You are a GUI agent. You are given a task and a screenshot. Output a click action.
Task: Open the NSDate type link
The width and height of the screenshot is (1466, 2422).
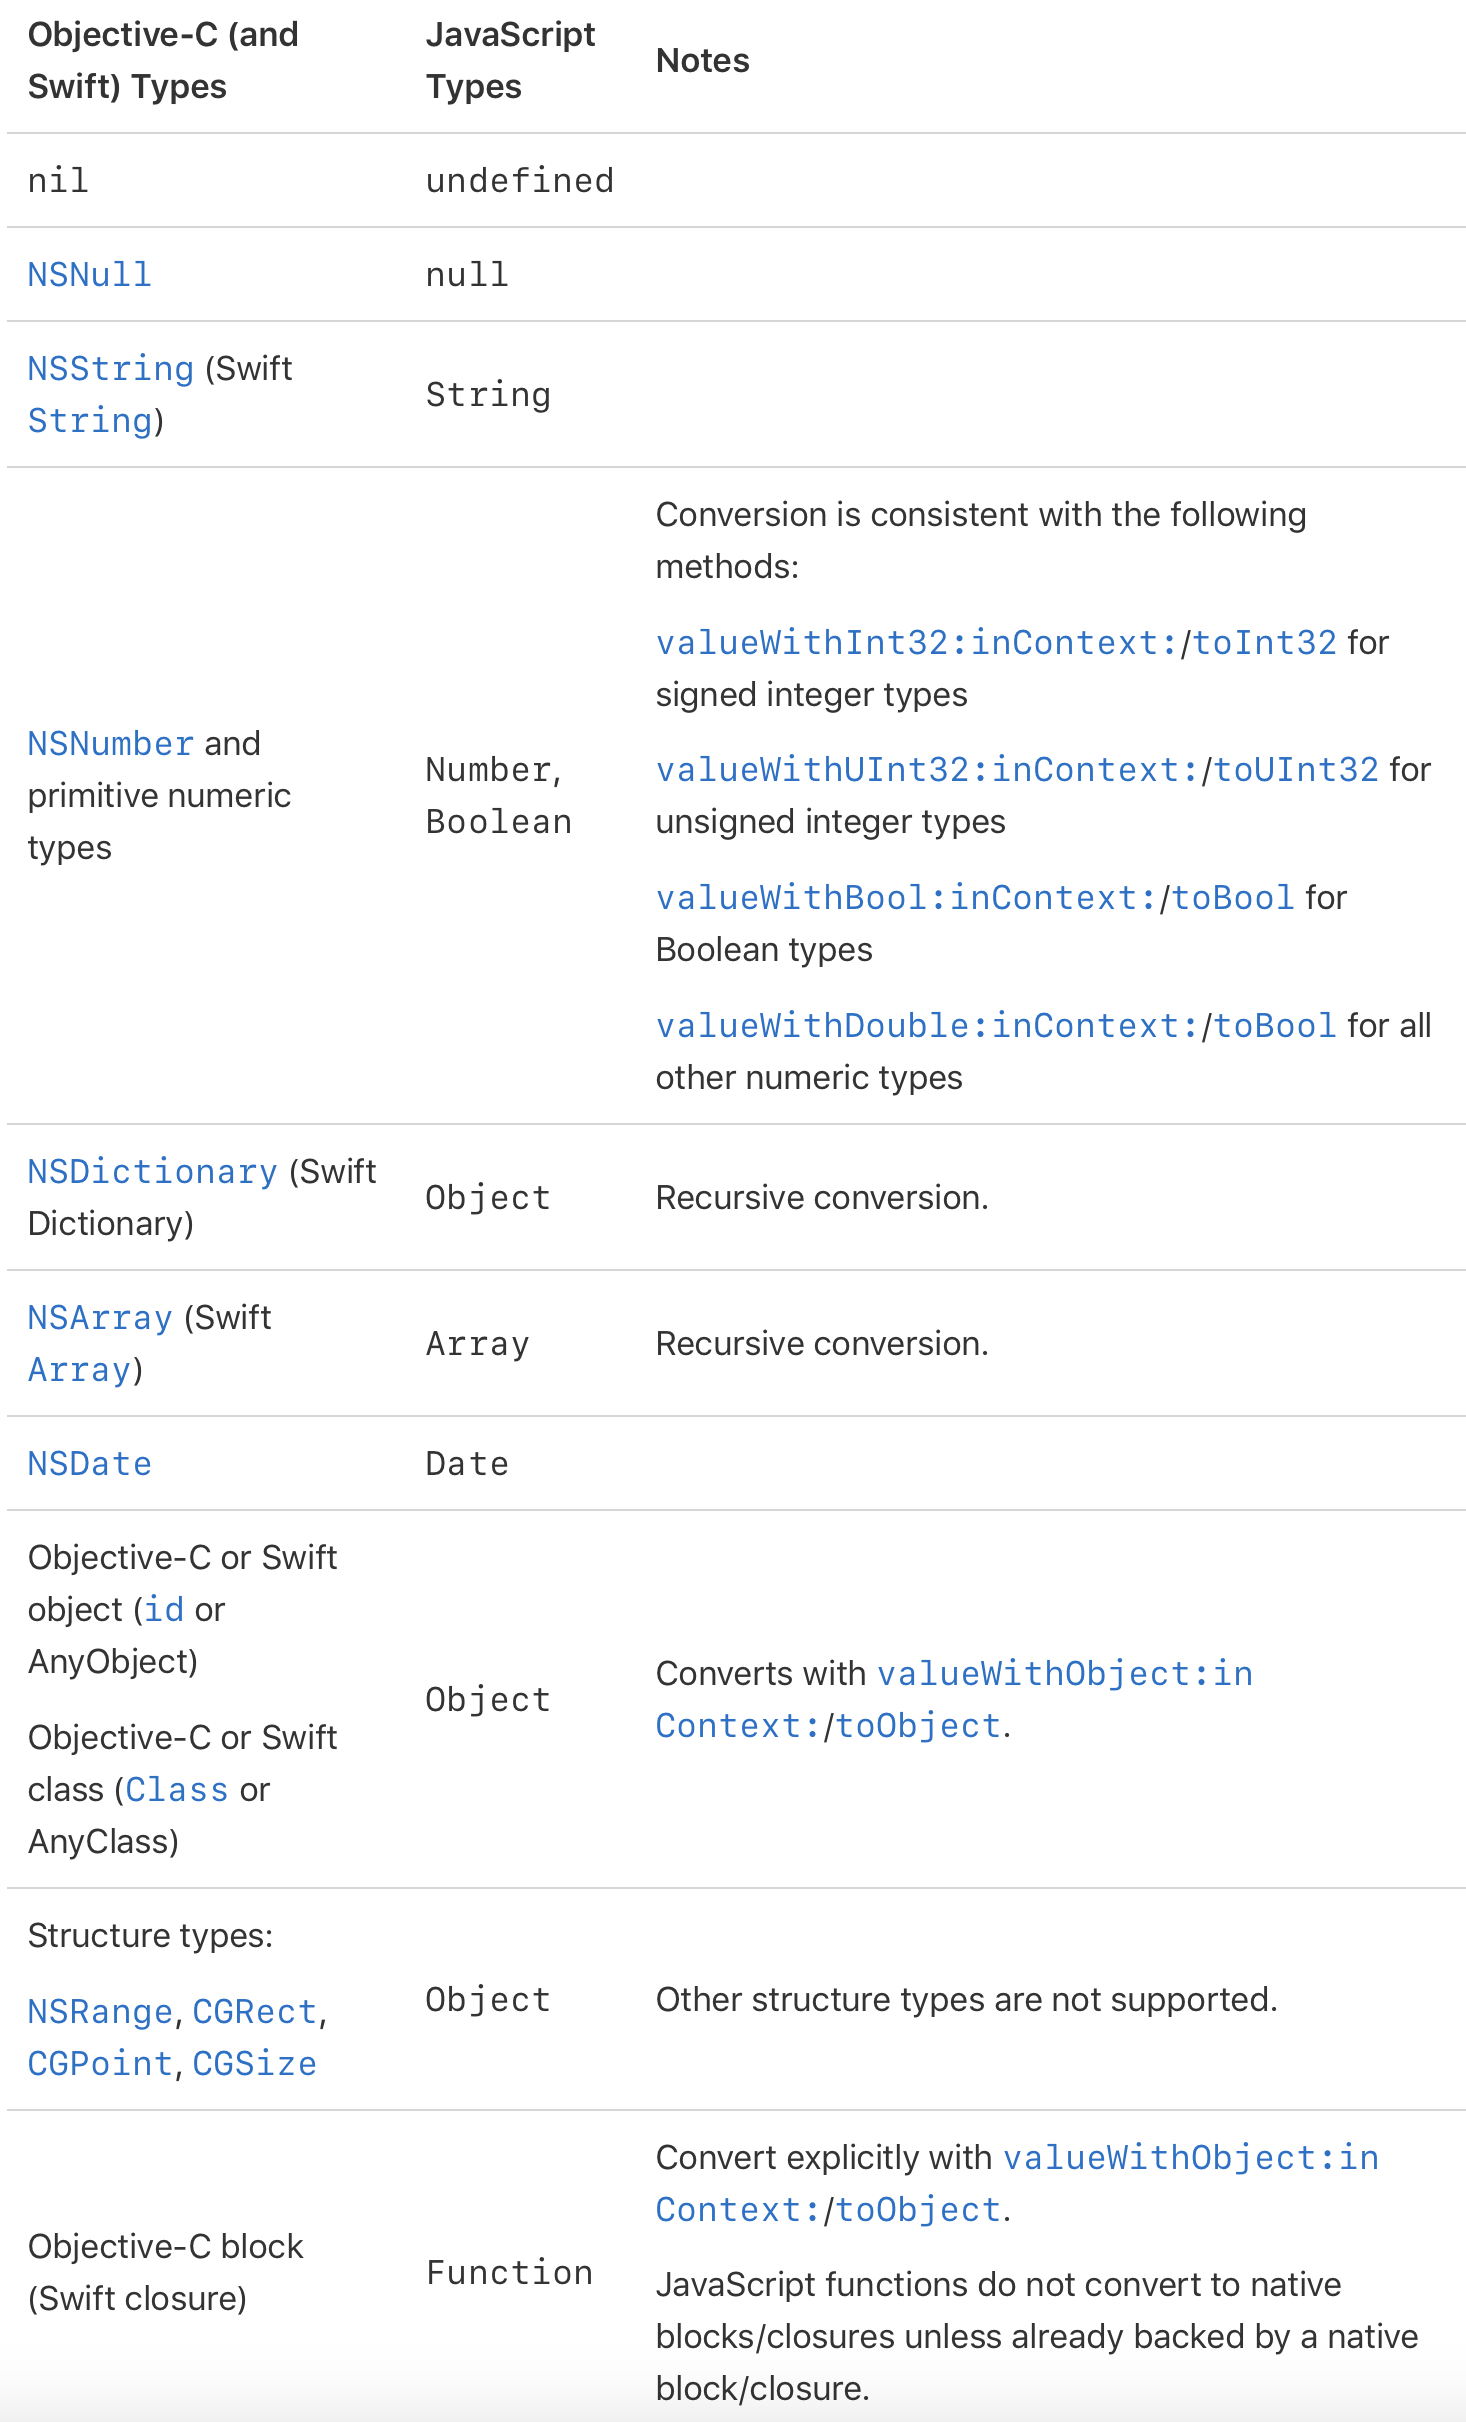tap(89, 1463)
